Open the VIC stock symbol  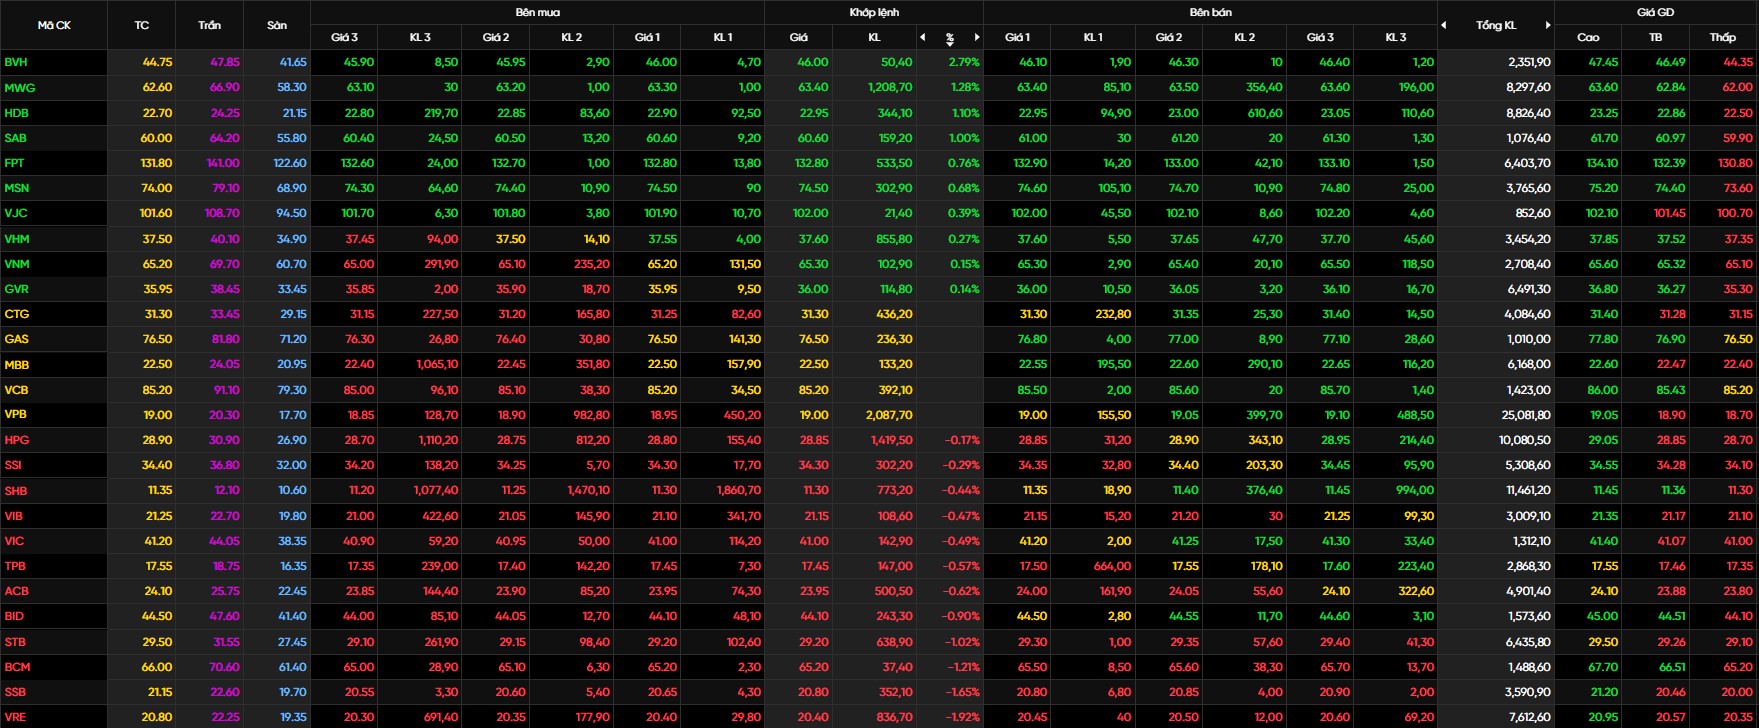[14, 541]
